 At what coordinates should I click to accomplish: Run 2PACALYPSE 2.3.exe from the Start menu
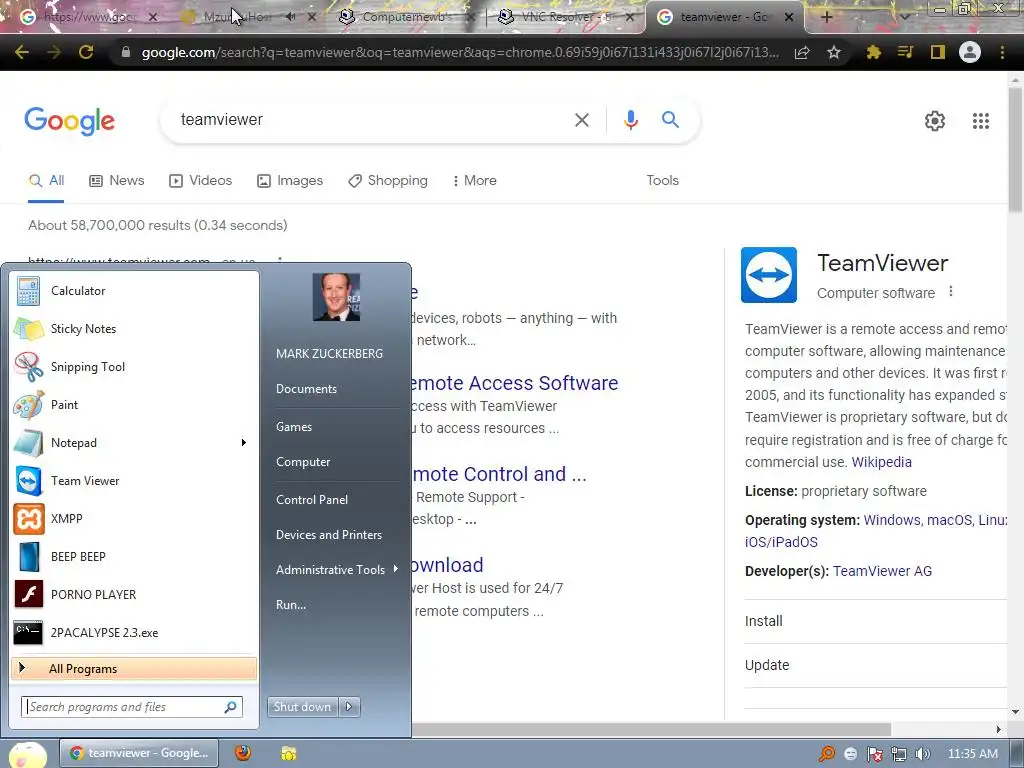point(134,632)
